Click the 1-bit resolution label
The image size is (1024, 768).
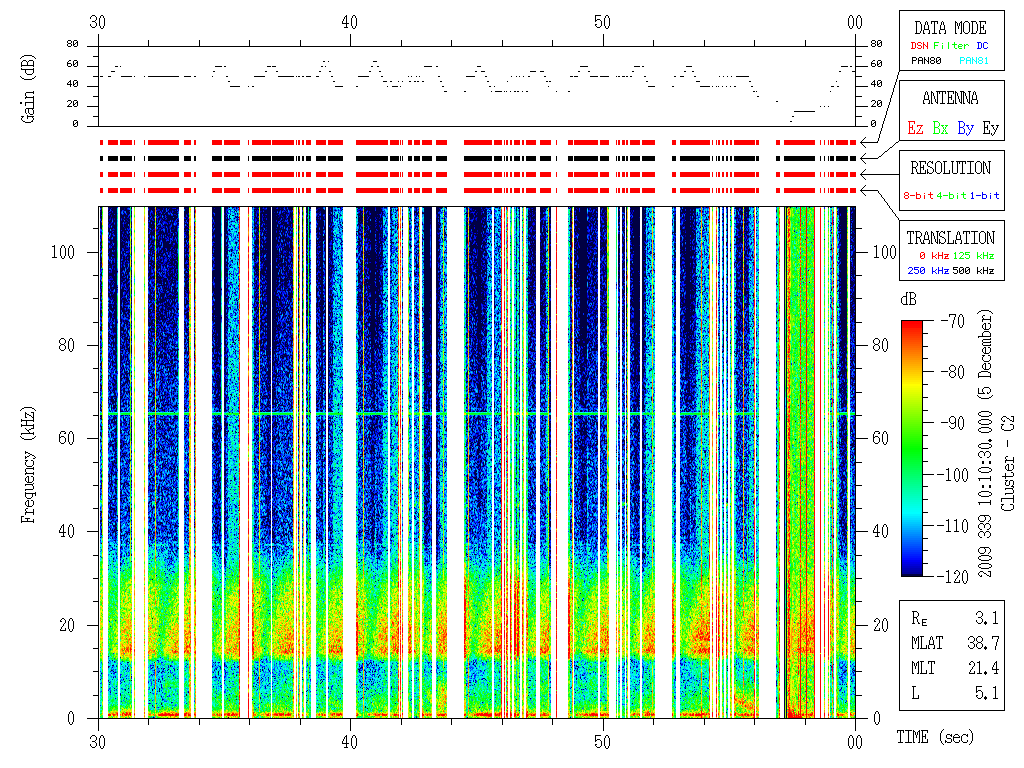point(984,196)
